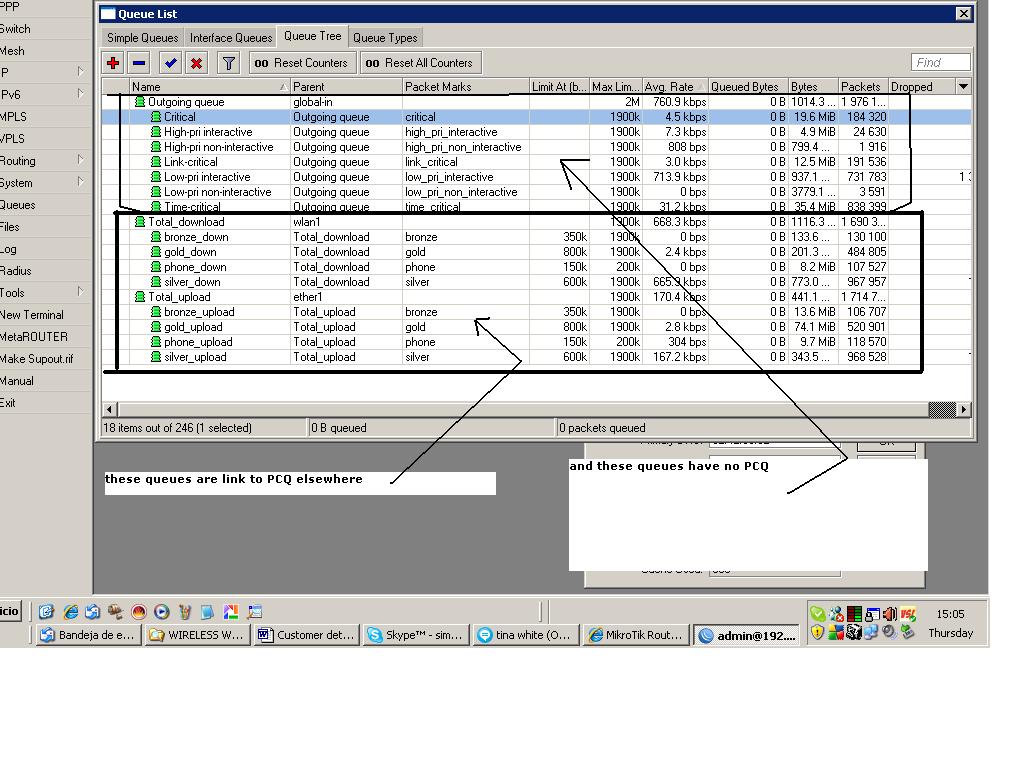Sort by the Name column header
The width and height of the screenshot is (1024, 768).
click(x=209, y=87)
